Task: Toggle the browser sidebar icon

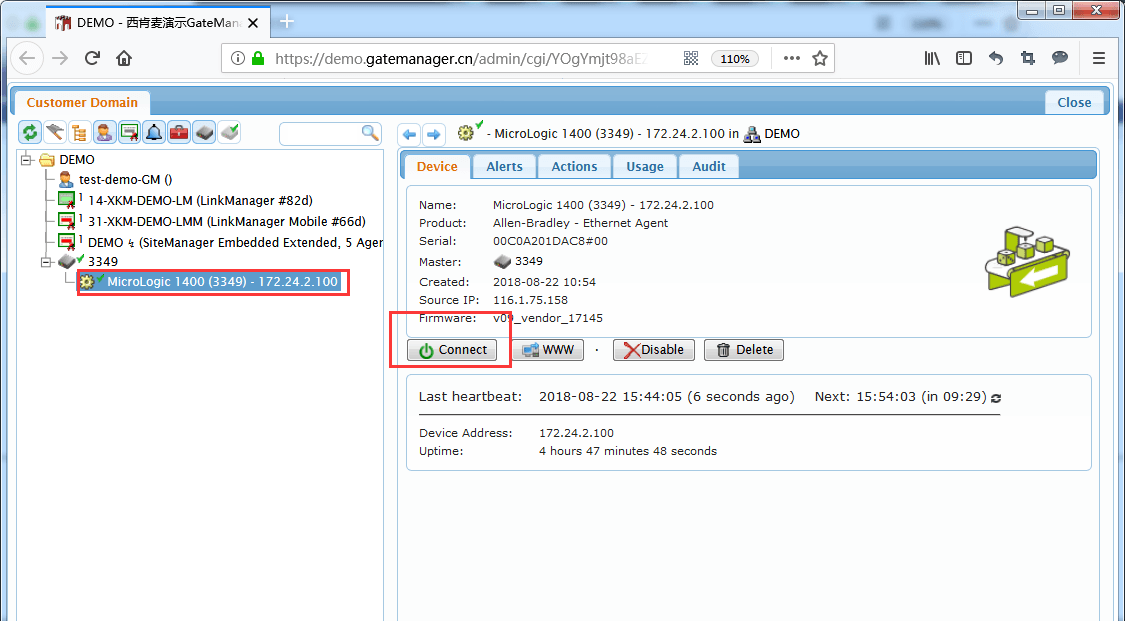Action: point(964,59)
